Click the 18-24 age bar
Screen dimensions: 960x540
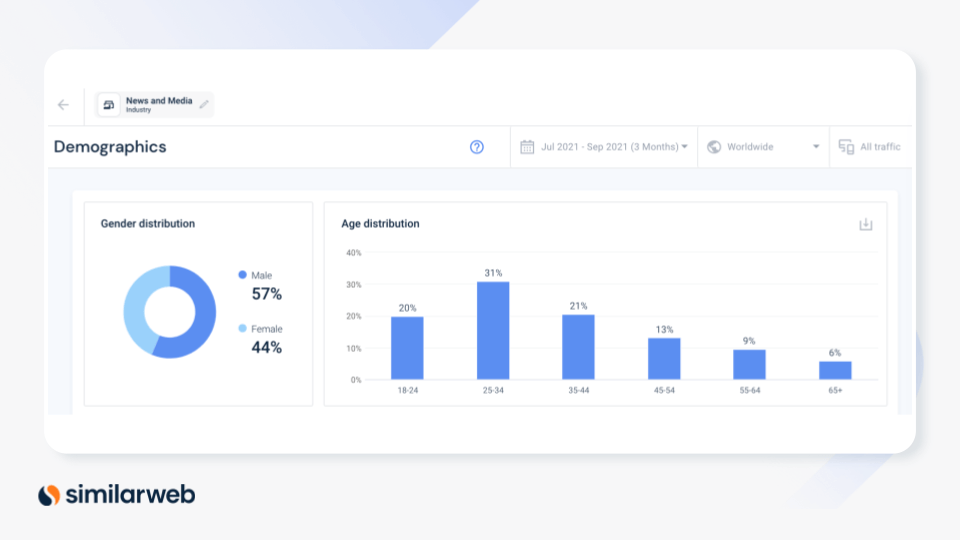point(407,348)
